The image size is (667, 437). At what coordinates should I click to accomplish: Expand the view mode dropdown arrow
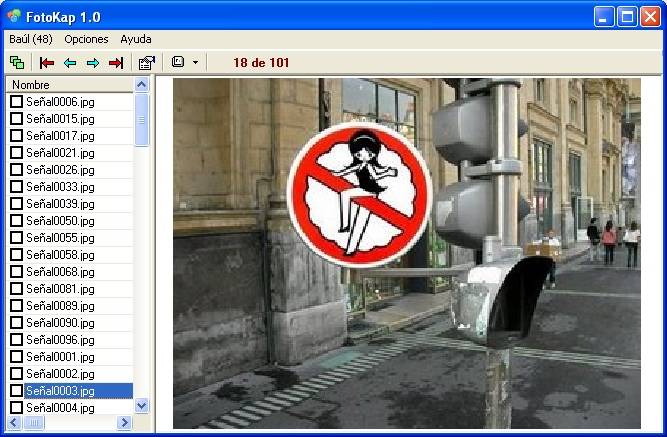195,63
